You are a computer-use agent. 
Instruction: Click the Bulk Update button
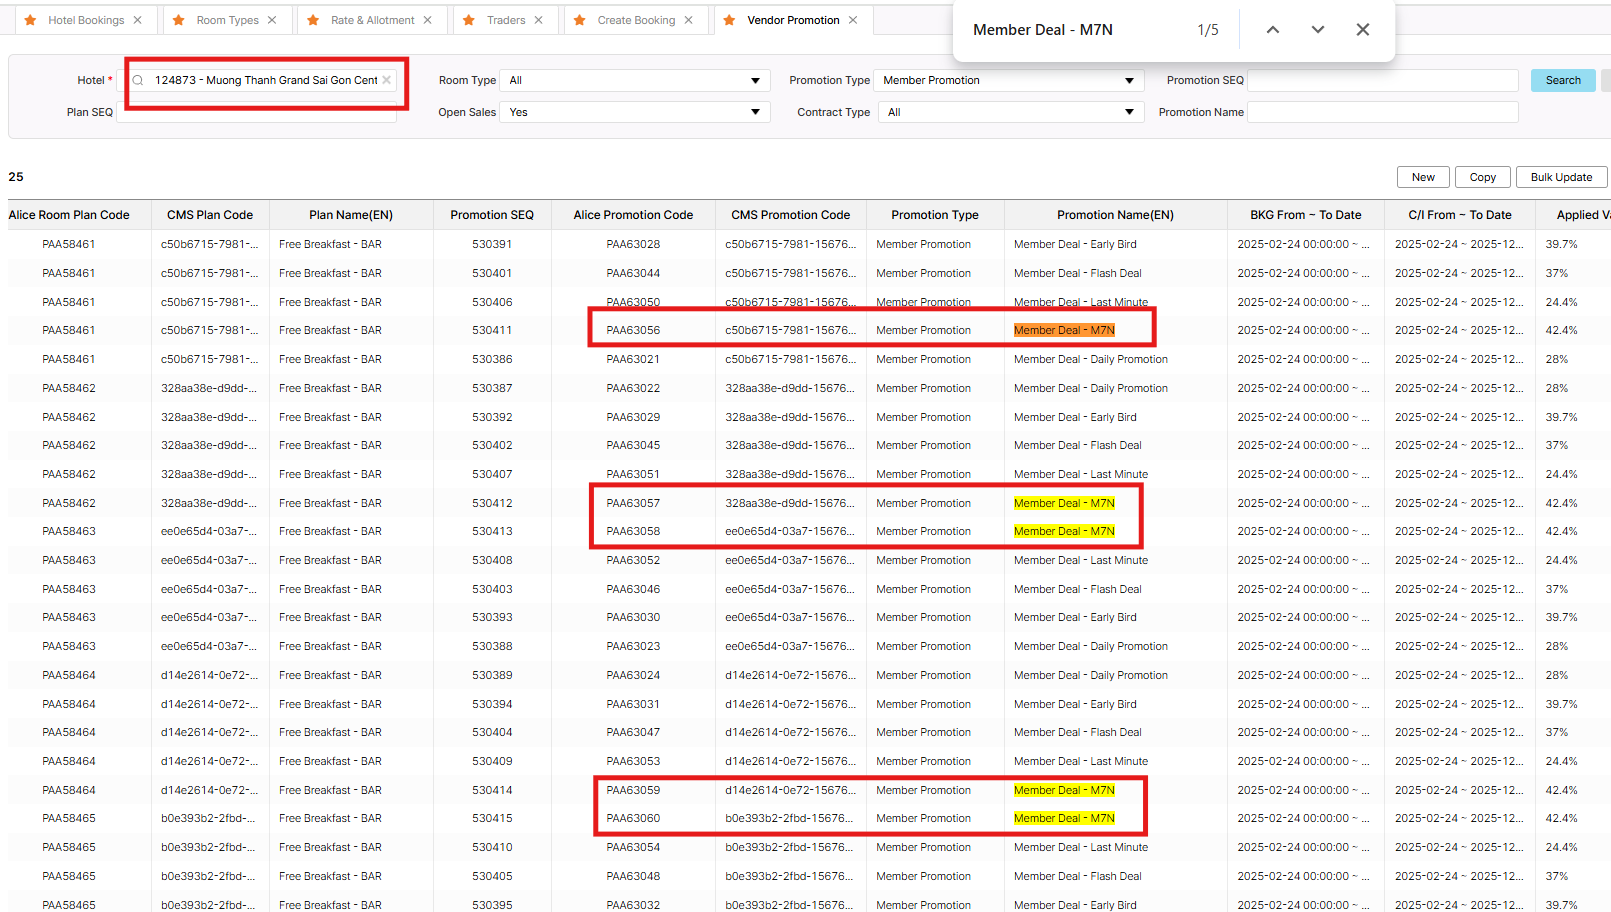pyautogui.click(x=1560, y=177)
